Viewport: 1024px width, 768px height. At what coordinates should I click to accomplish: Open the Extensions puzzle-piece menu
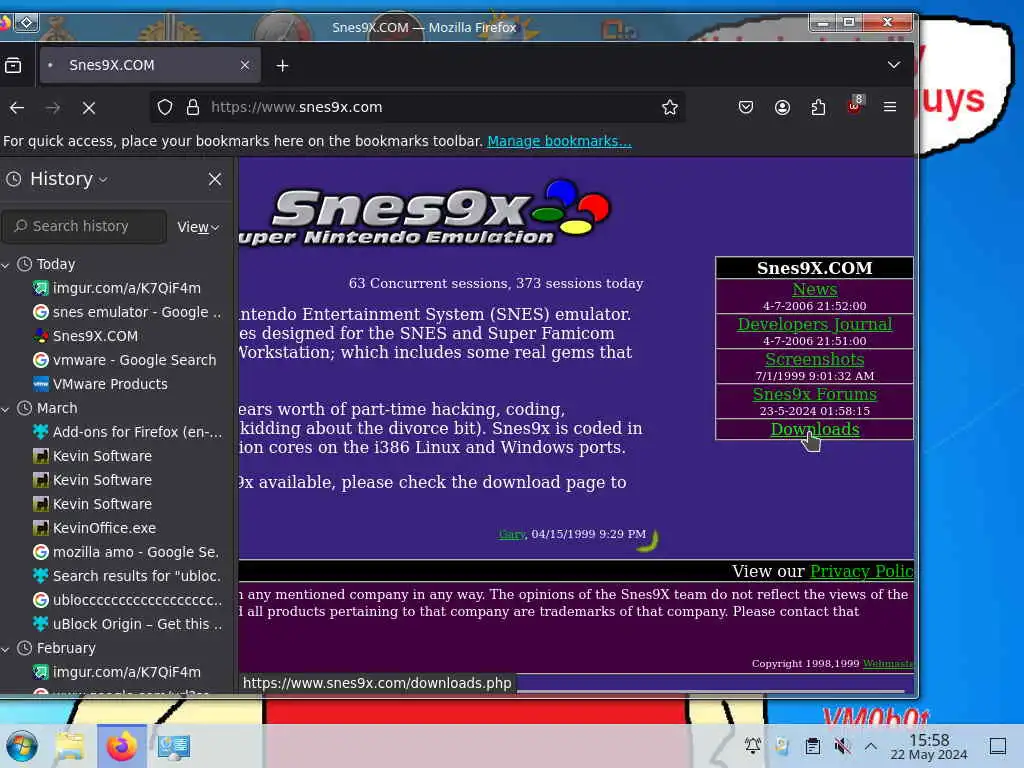pyautogui.click(x=818, y=107)
